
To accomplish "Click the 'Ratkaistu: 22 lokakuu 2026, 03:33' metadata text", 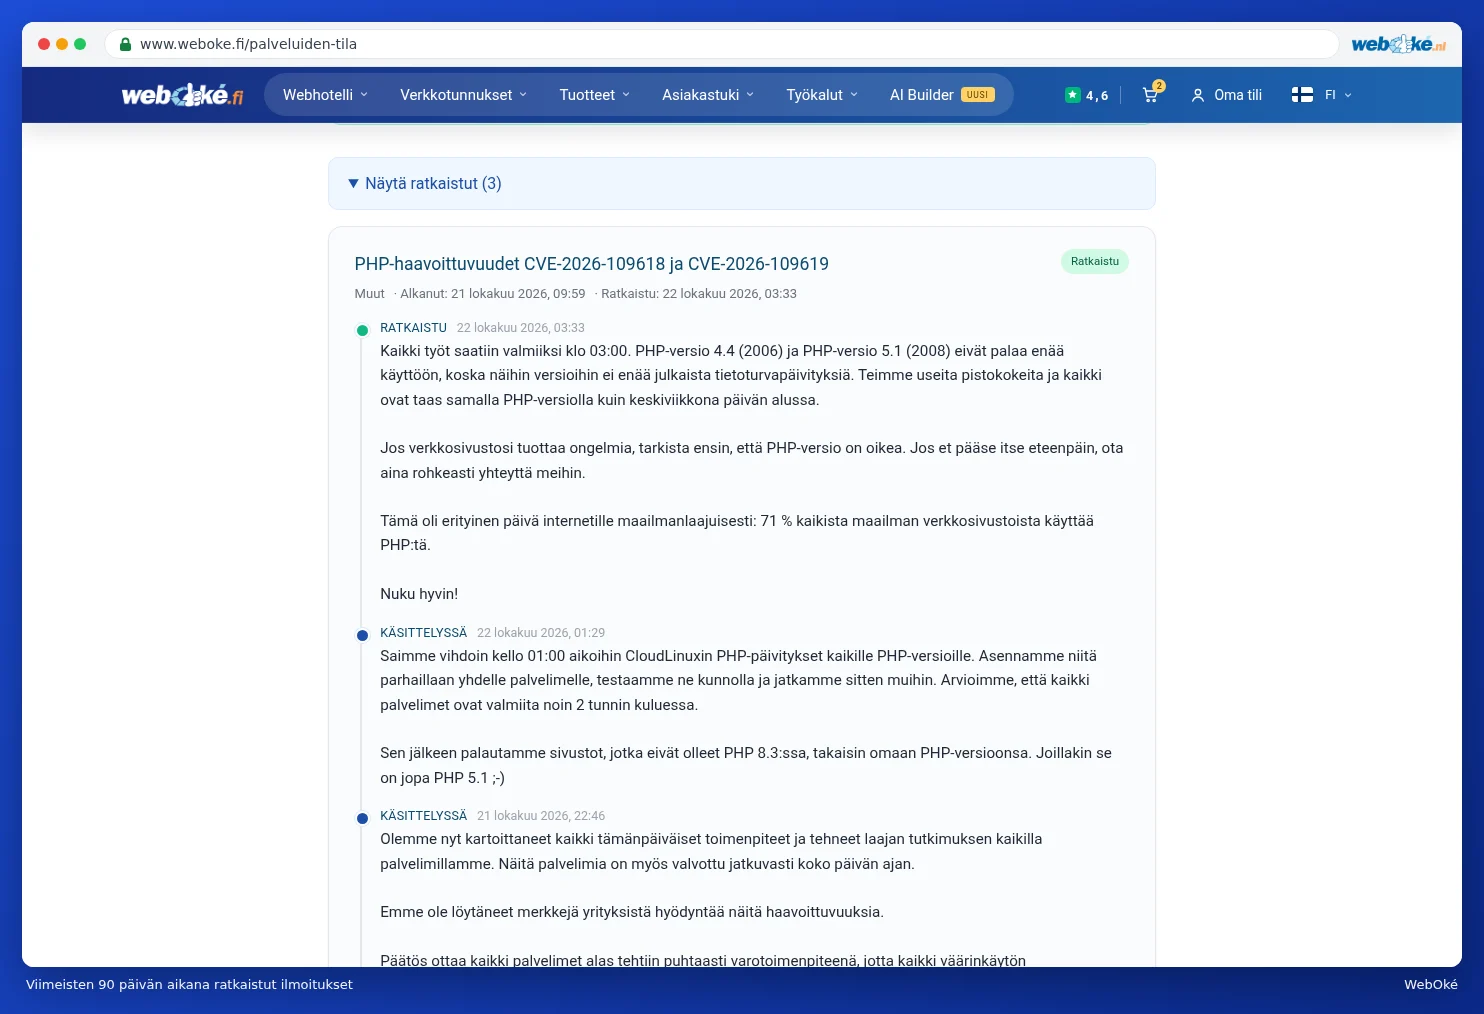I will 699,294.
